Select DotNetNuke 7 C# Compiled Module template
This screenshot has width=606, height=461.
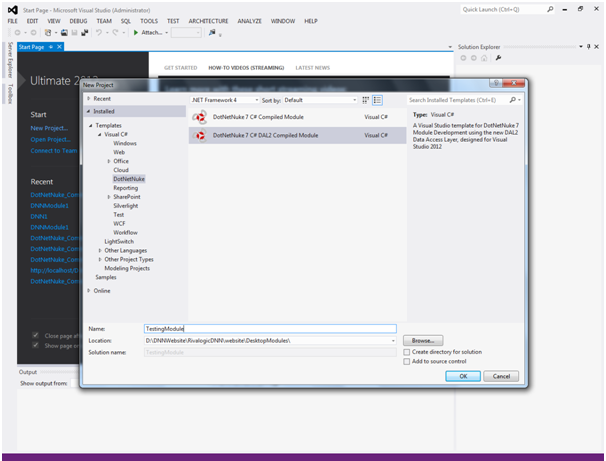click(x=297, y=117)
